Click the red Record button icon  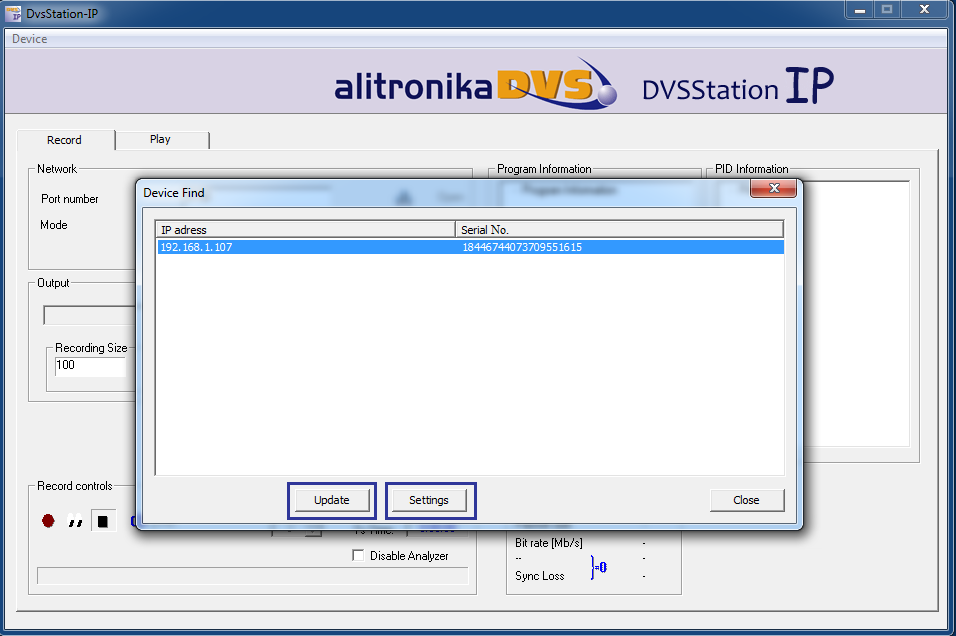pos(48,521)
